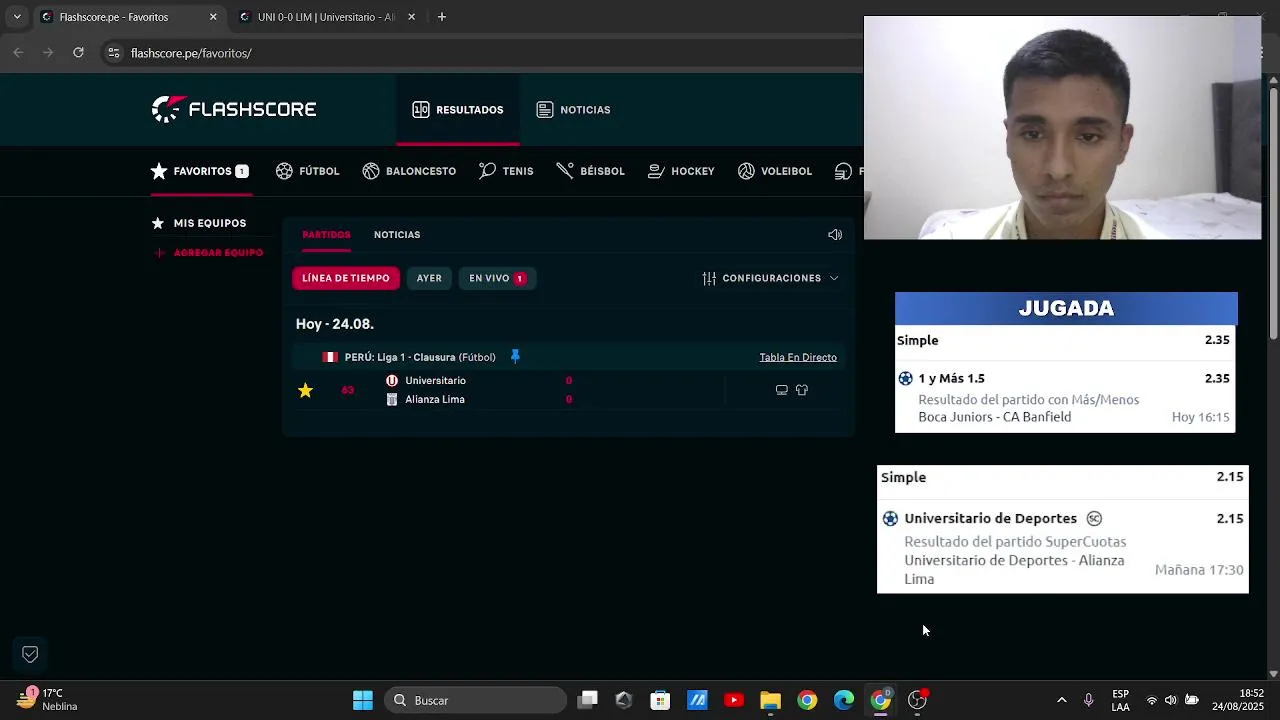Click the Perú flag icon

coord(330,357)
